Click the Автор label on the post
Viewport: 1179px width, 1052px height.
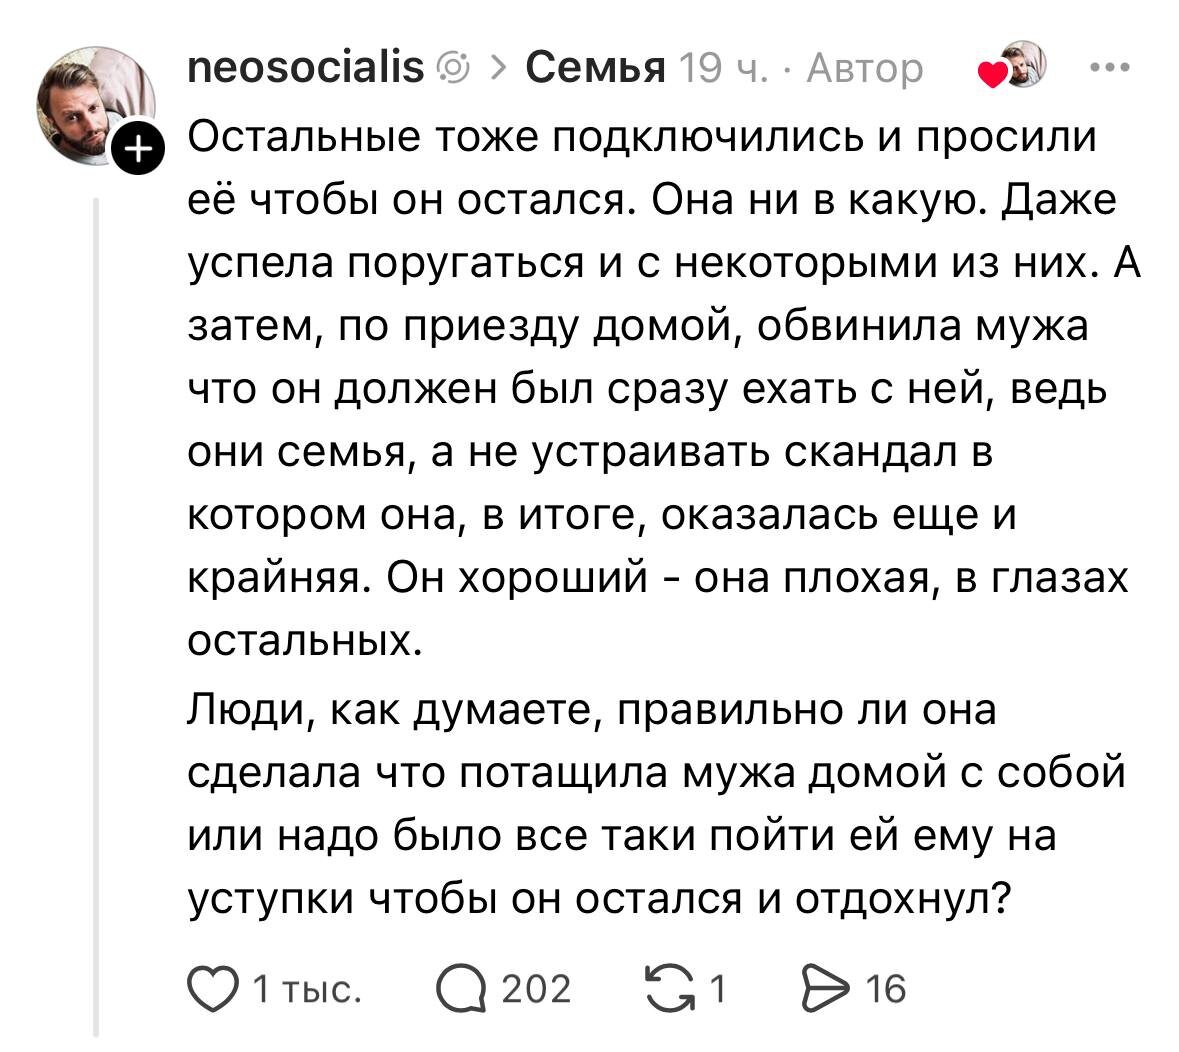click(x=863, y=68)
